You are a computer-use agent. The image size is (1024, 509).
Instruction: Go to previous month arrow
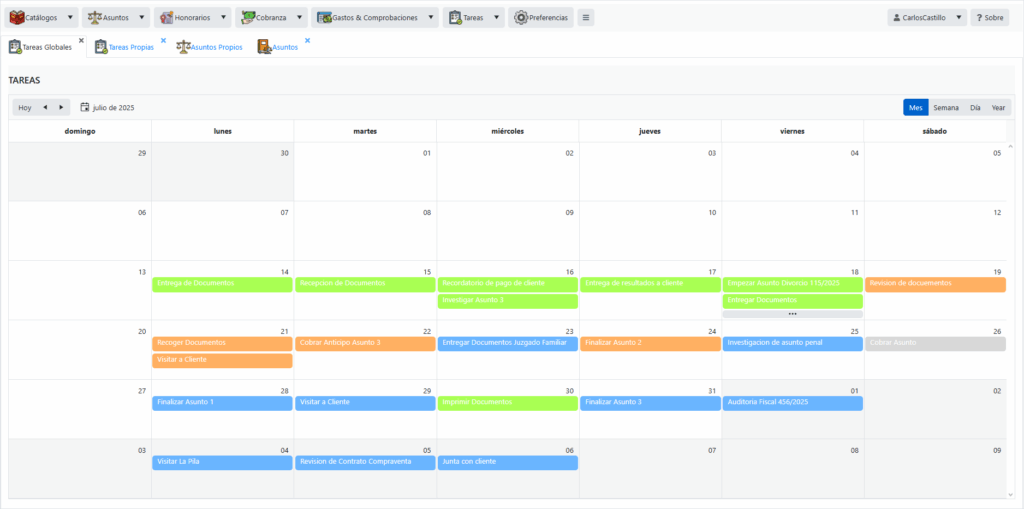click(x=45, y=107)
